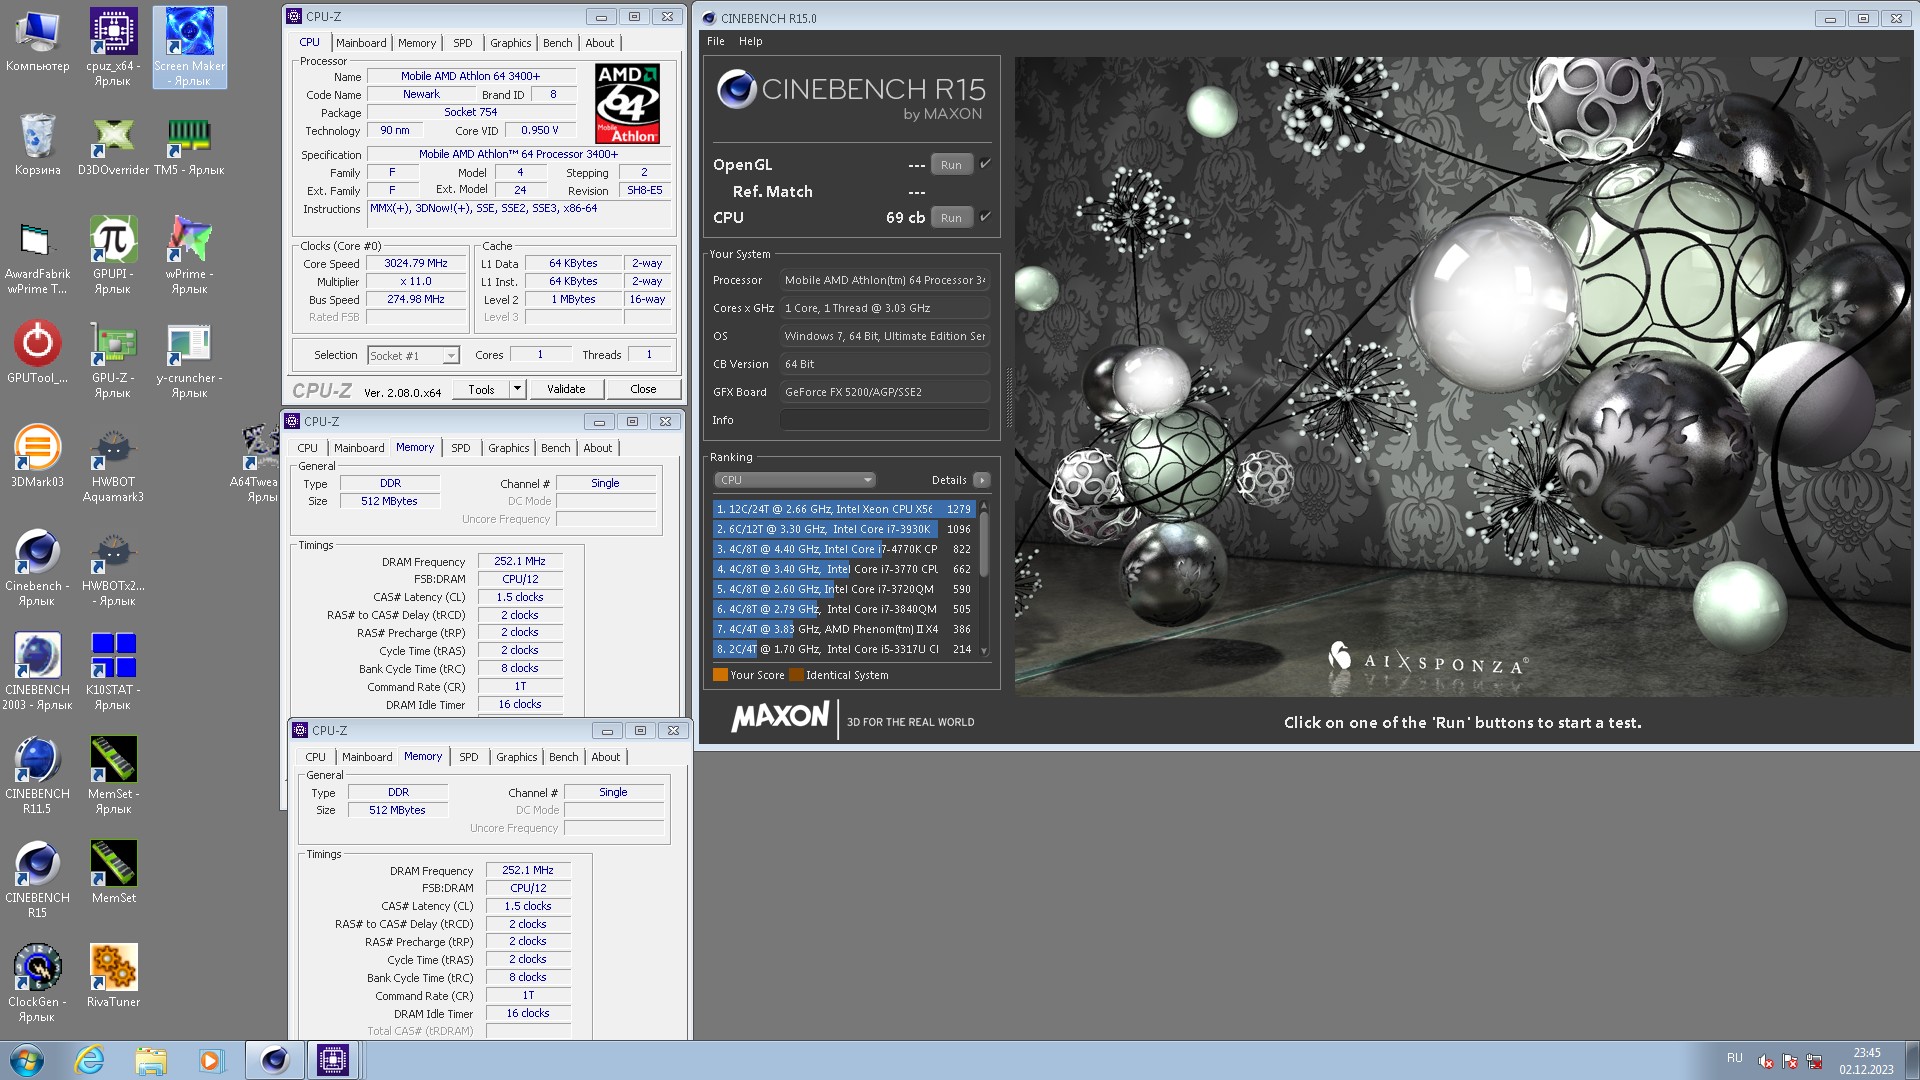Launch CINEBENCH R11.5 desktop icon
1920x1080 pixels.
coord(37,777)
